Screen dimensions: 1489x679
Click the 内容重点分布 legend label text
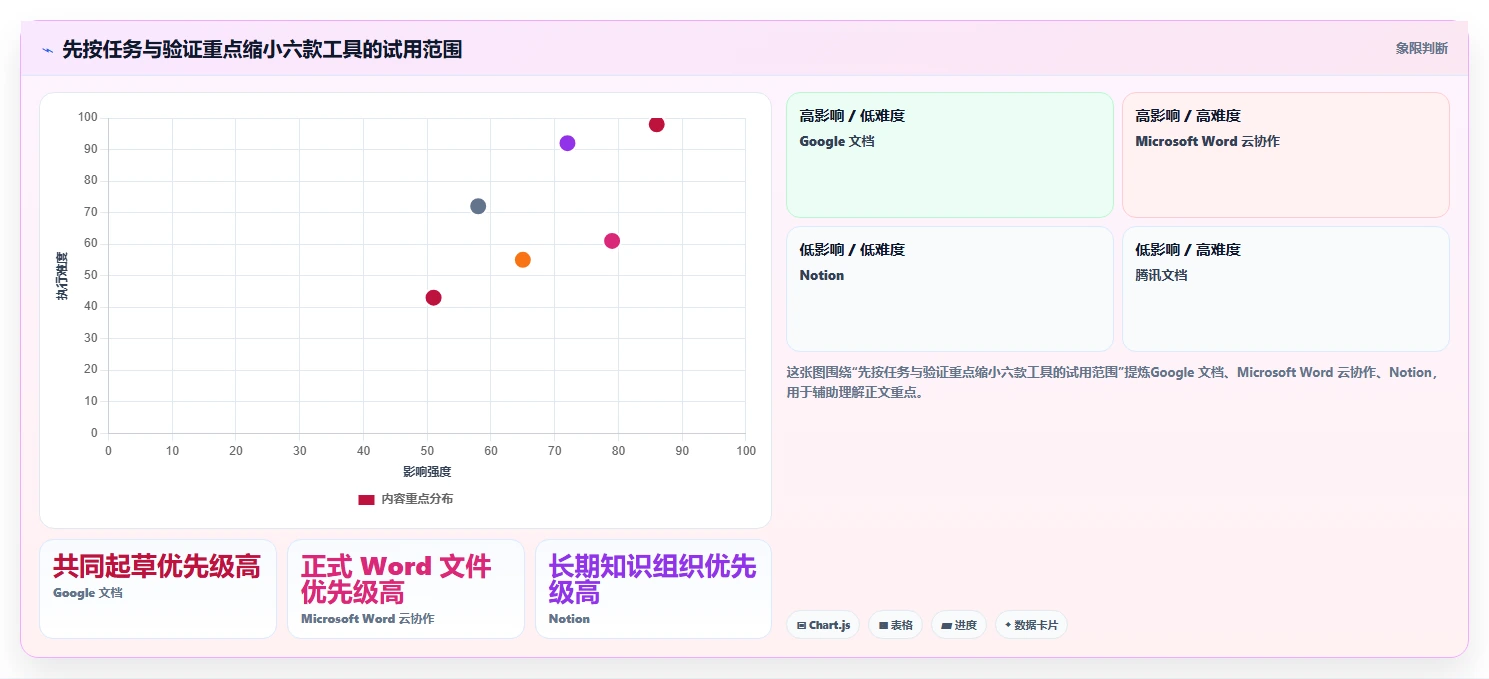(x=417, y=499)
